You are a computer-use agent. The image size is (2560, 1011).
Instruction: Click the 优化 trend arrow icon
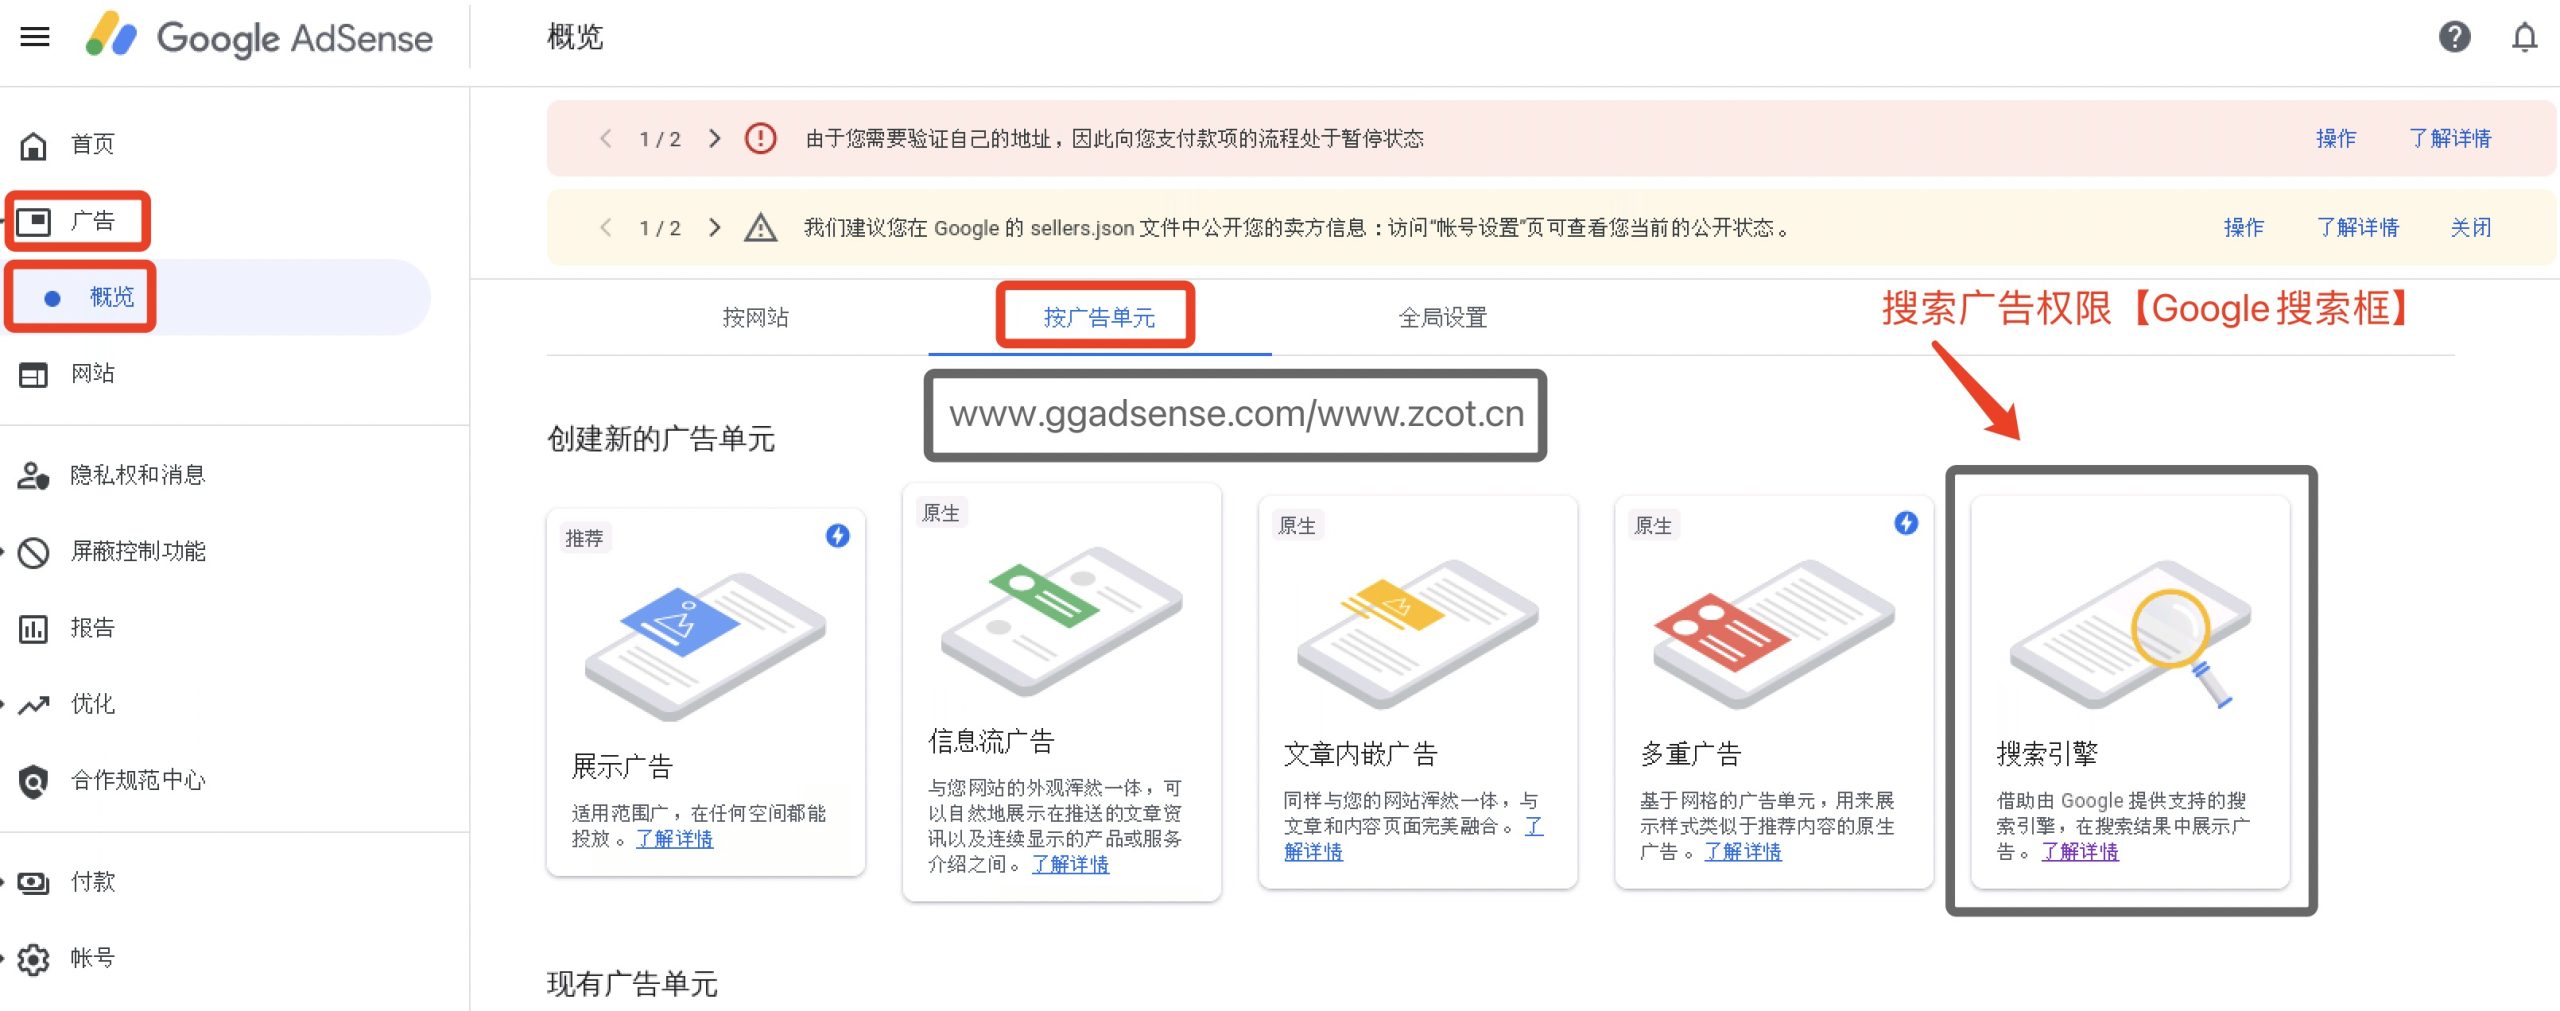coord(34,705)
